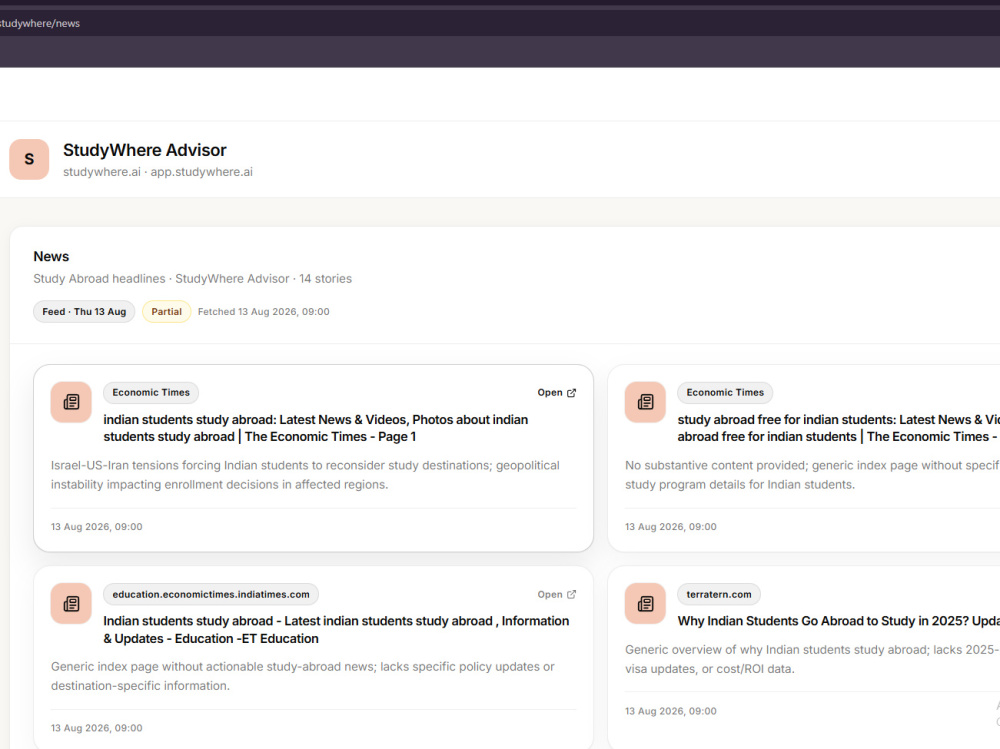Click the newspaper icon on the terratern.com card
Image resolution: width=1000 pixels, height=749 pixels.
click(x=645, y=604)
